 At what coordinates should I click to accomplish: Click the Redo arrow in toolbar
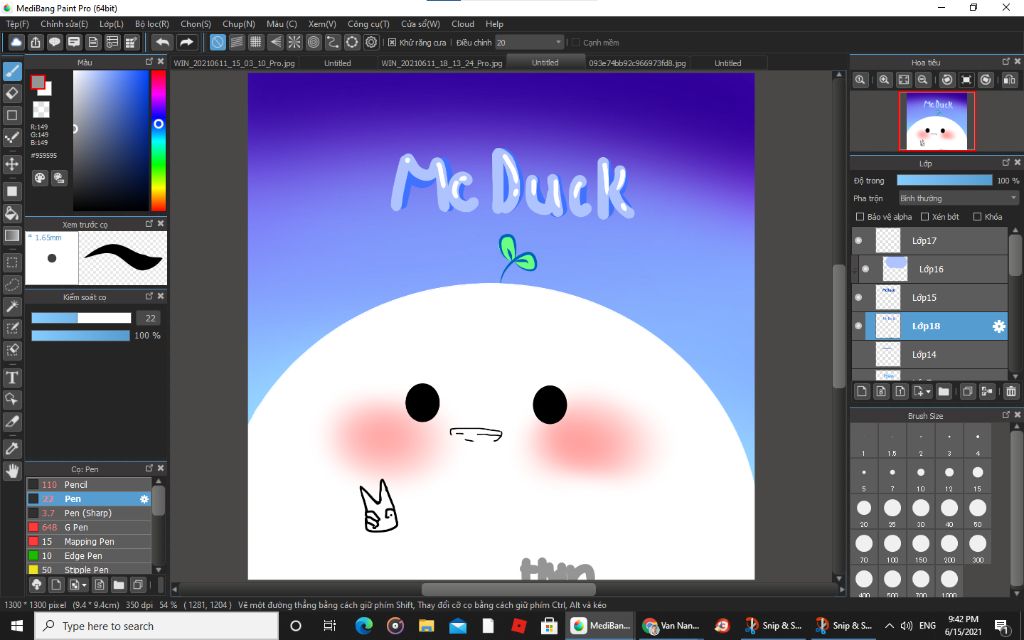click(x=187, y=42)
